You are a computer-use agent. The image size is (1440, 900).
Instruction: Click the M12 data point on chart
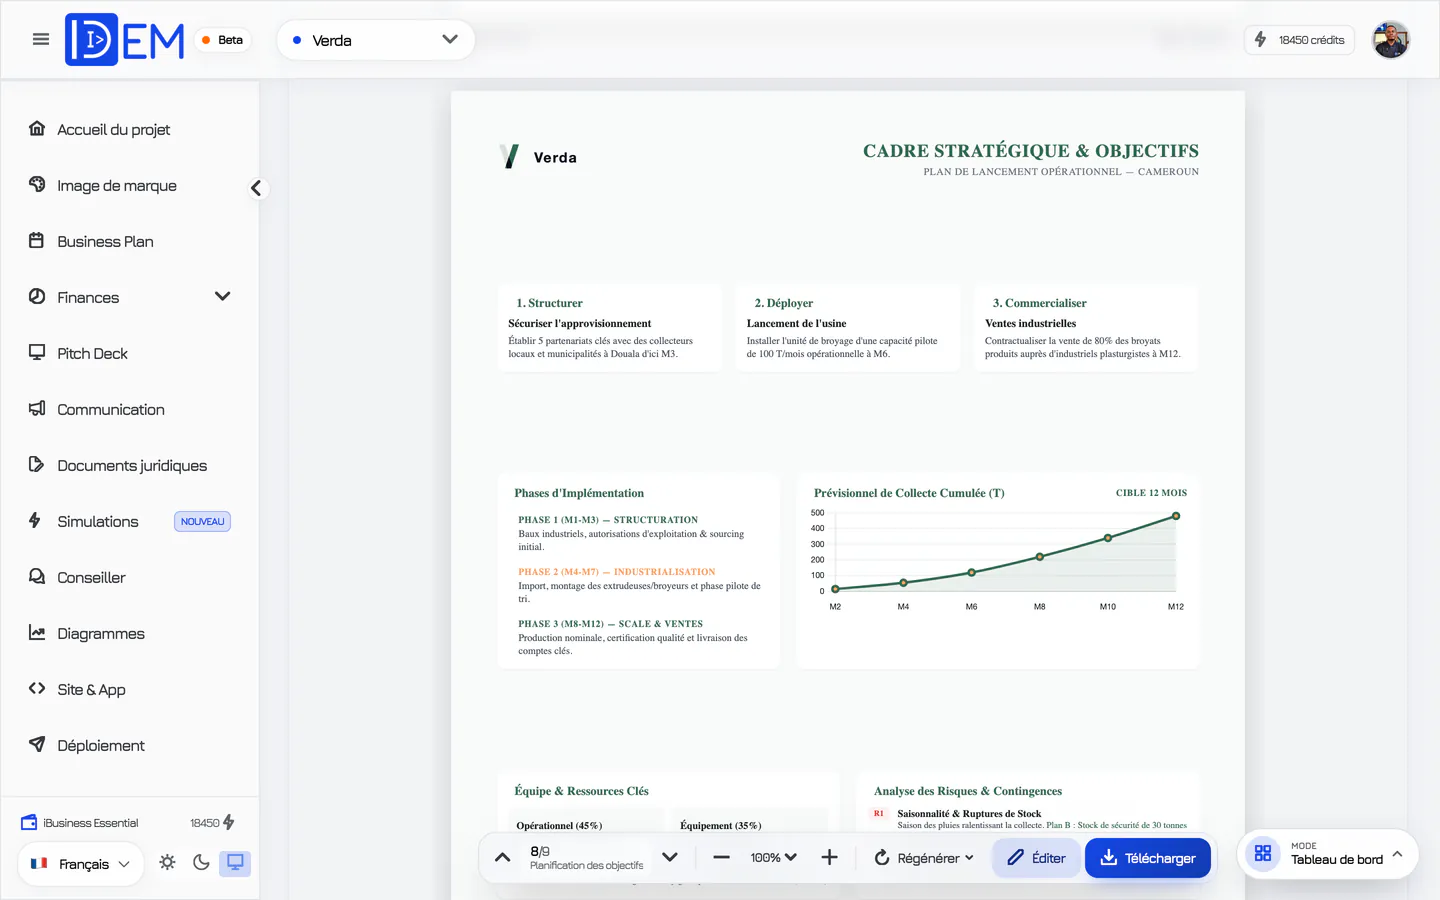click(1176, 516)
